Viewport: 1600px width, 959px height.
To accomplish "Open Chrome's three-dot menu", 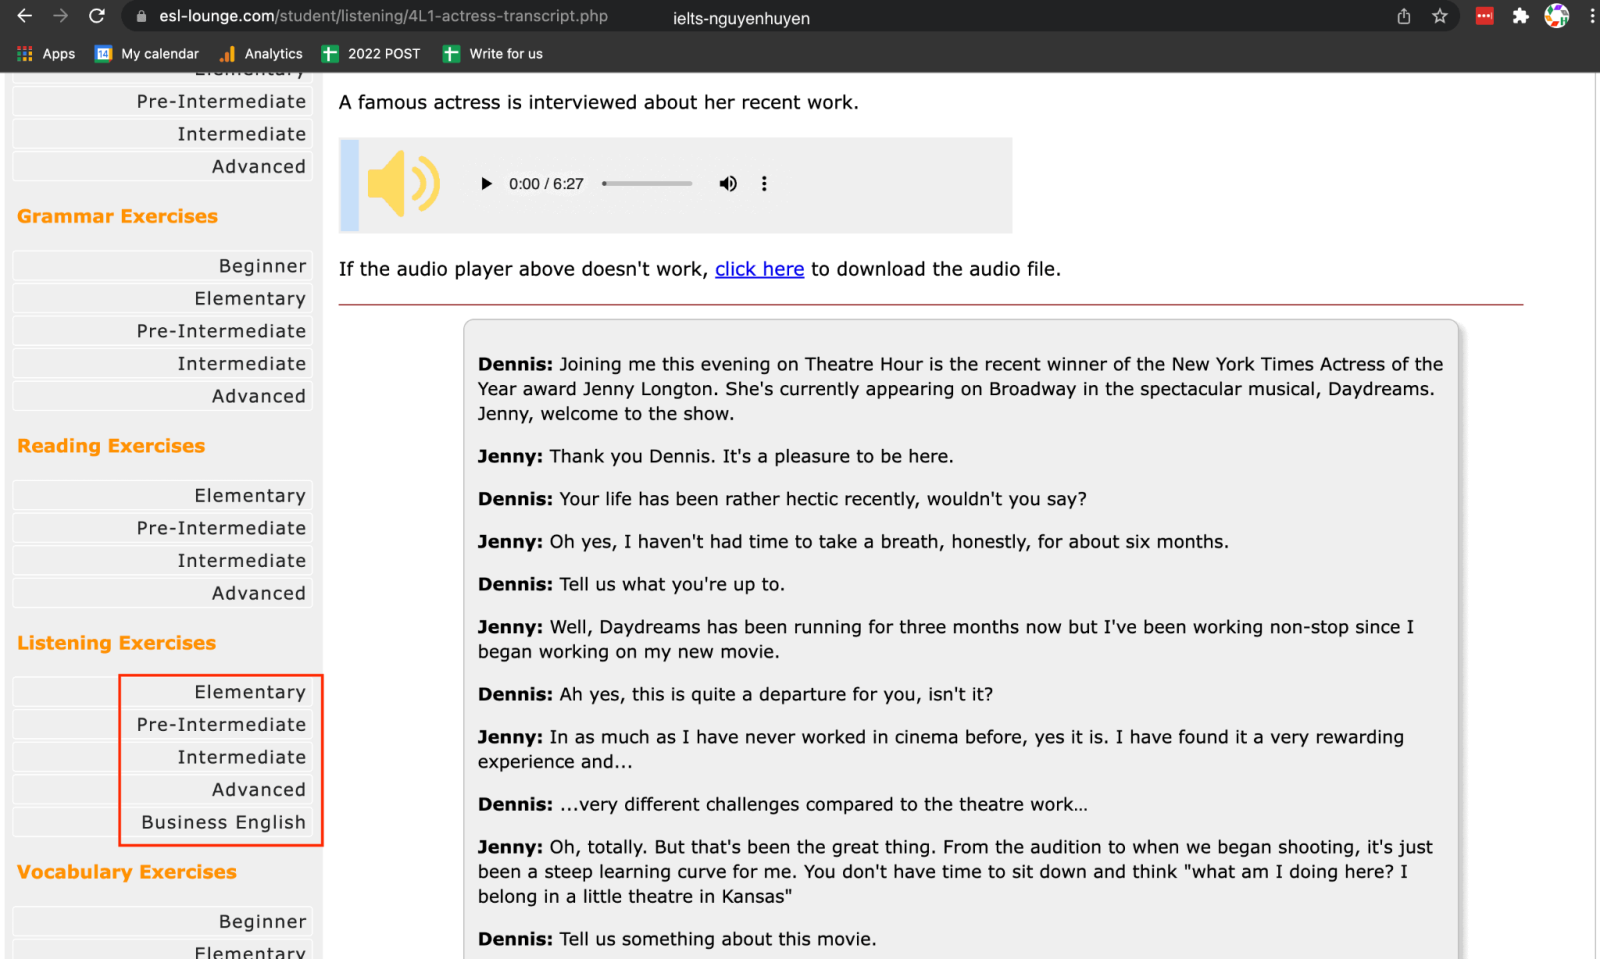I will point(1591,16).
